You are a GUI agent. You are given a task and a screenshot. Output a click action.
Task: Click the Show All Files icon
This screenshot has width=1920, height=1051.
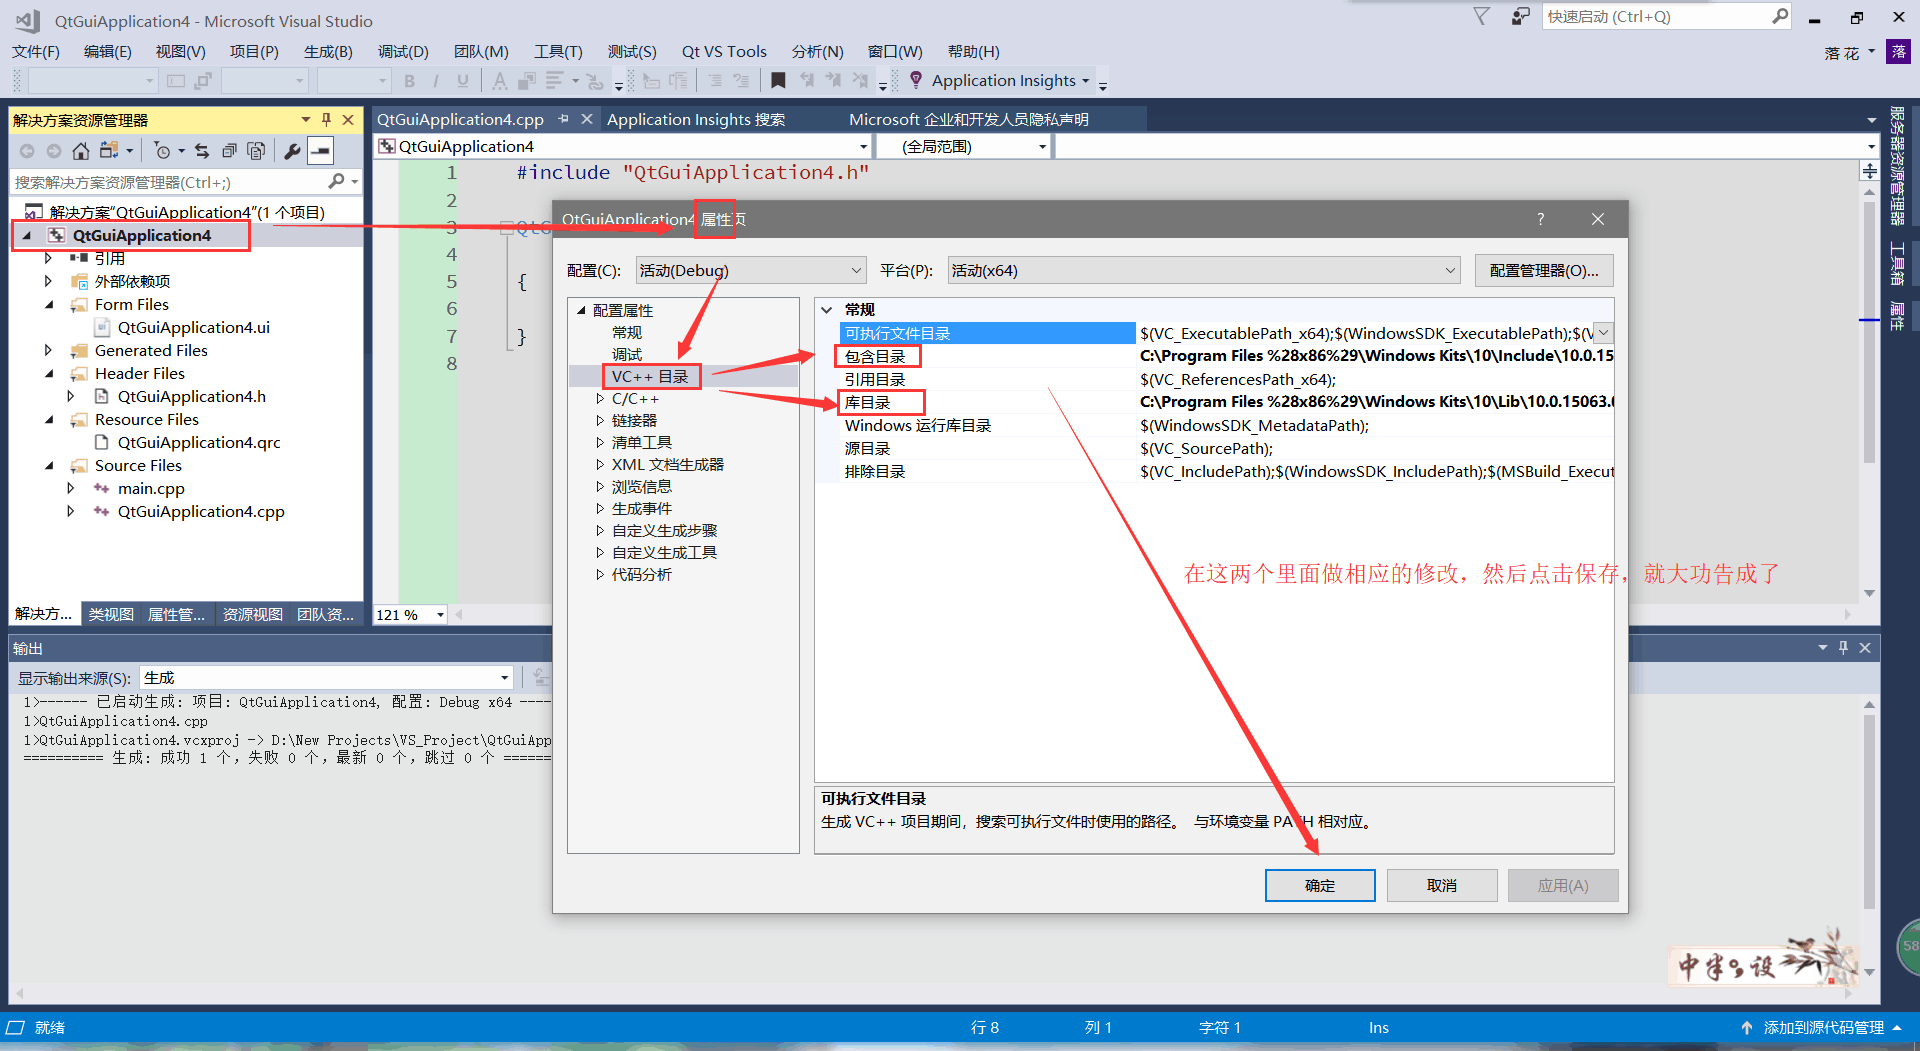(256, 151)
